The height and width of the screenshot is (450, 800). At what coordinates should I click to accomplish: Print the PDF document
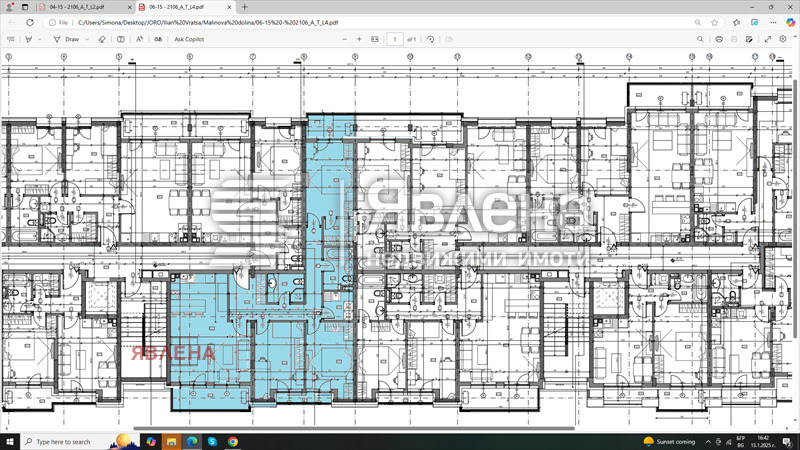tap(719, 39)
